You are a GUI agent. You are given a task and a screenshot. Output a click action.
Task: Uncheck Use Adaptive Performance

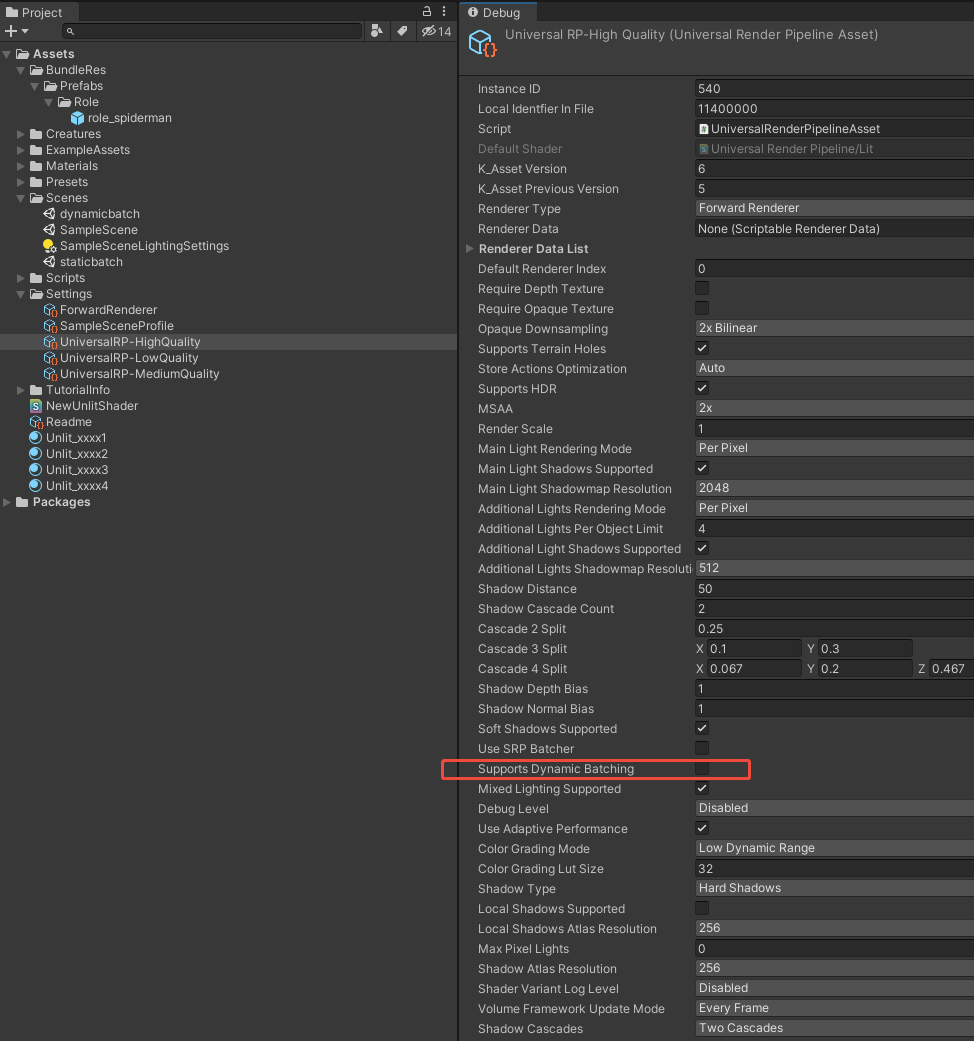(702, 828)
